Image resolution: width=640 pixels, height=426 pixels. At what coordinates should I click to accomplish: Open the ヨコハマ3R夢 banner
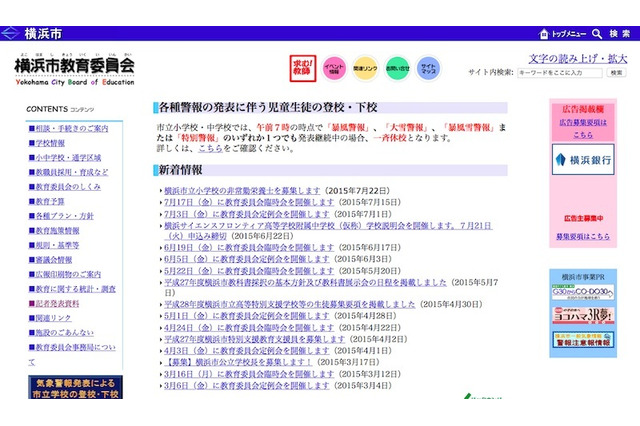[583, 315]
